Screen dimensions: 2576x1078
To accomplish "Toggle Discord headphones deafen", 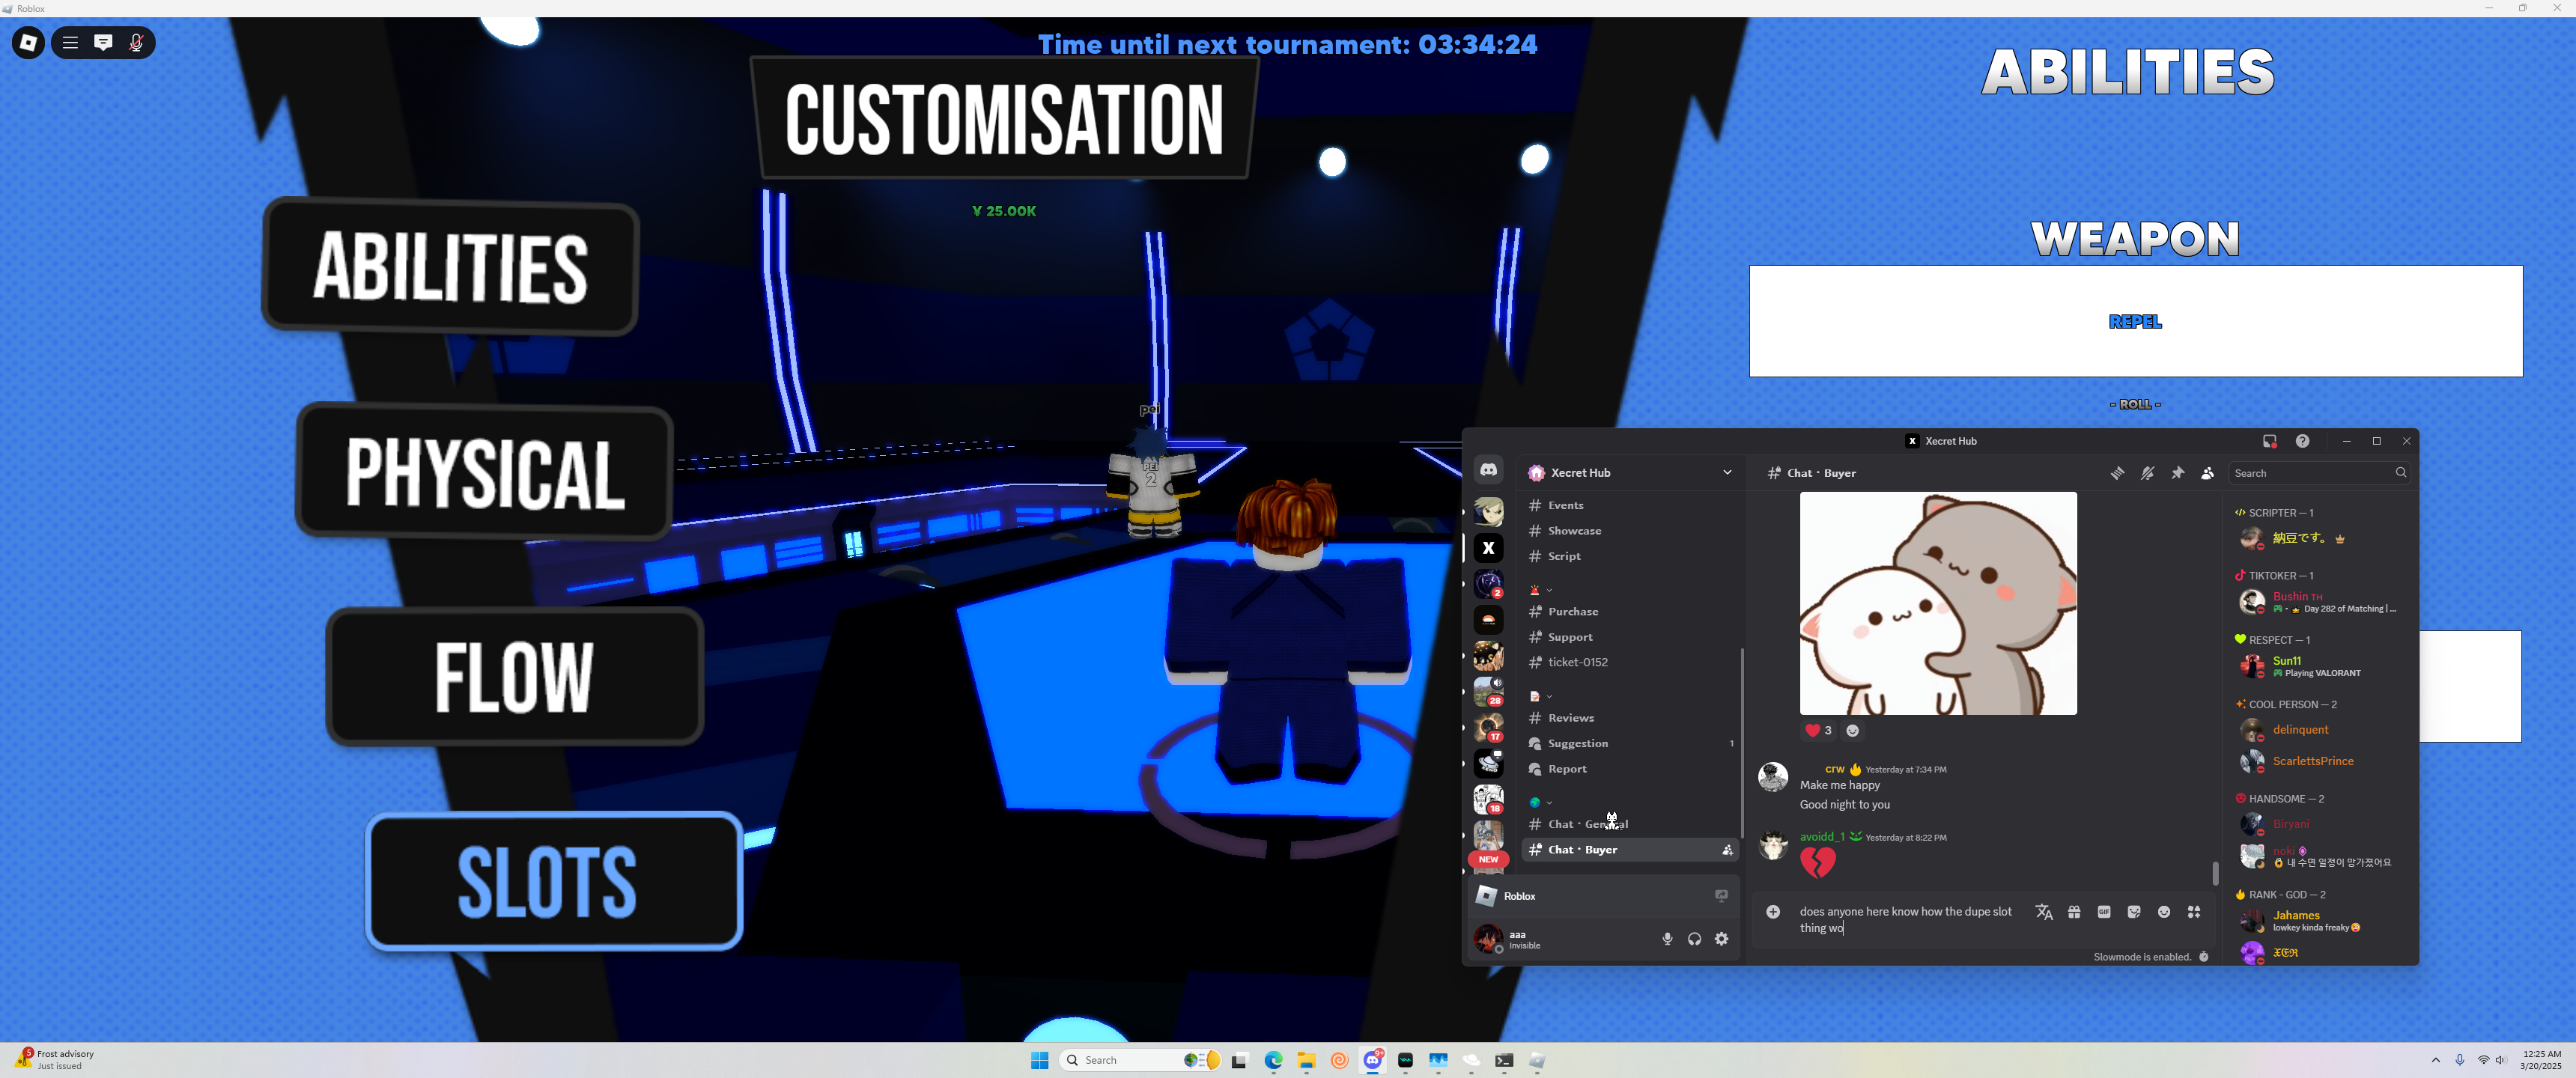I will pos(1694,939).
